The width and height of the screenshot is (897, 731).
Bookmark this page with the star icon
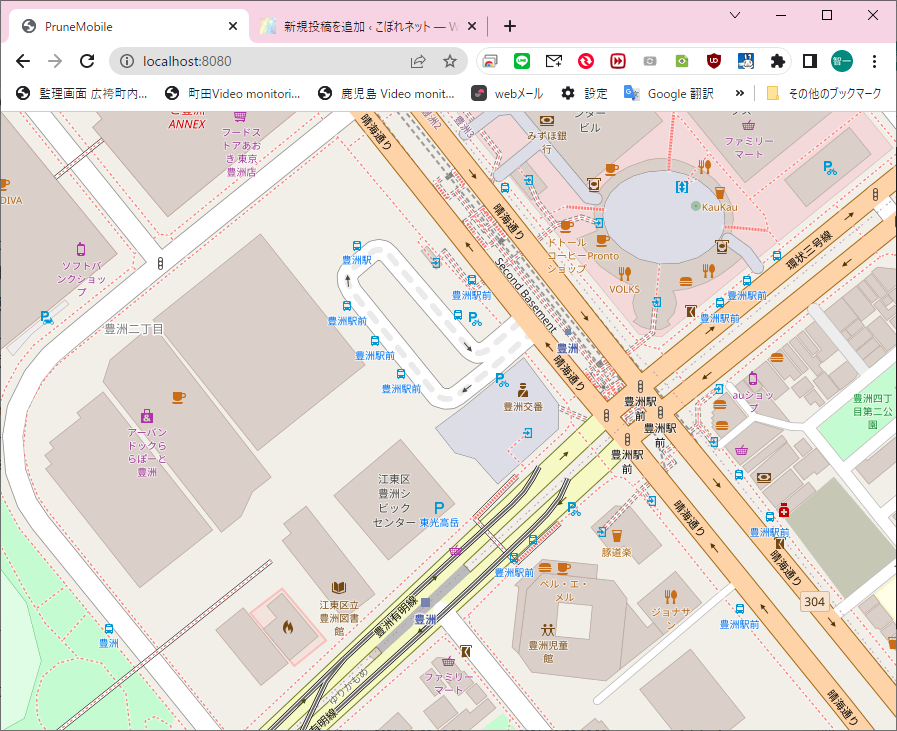(450, 61)
